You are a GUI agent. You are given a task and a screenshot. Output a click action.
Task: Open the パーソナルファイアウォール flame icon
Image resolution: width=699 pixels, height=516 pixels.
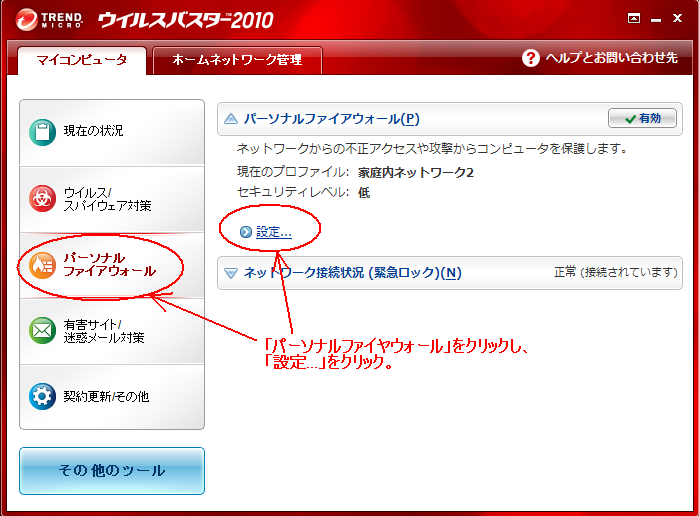pos(42,264)
